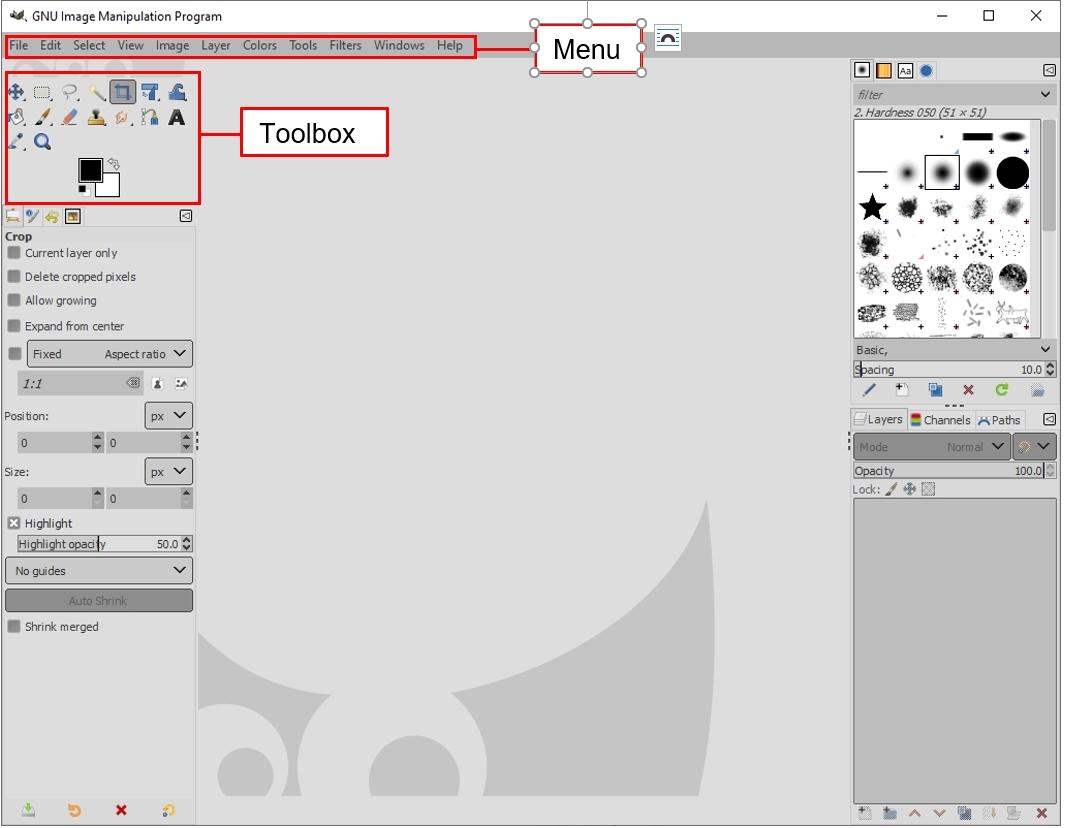Refresh brushes with the green arrow icon
The image size is (1065, 828).
click(1002, 390)
